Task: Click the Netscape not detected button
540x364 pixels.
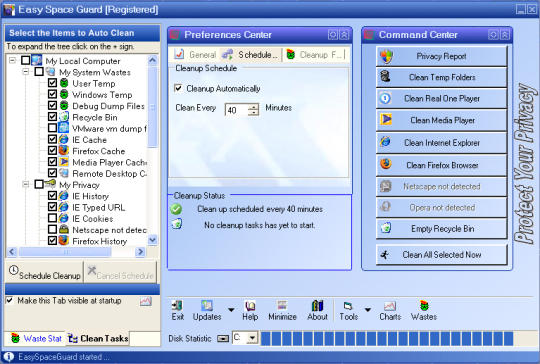Action: click(442, 186)
